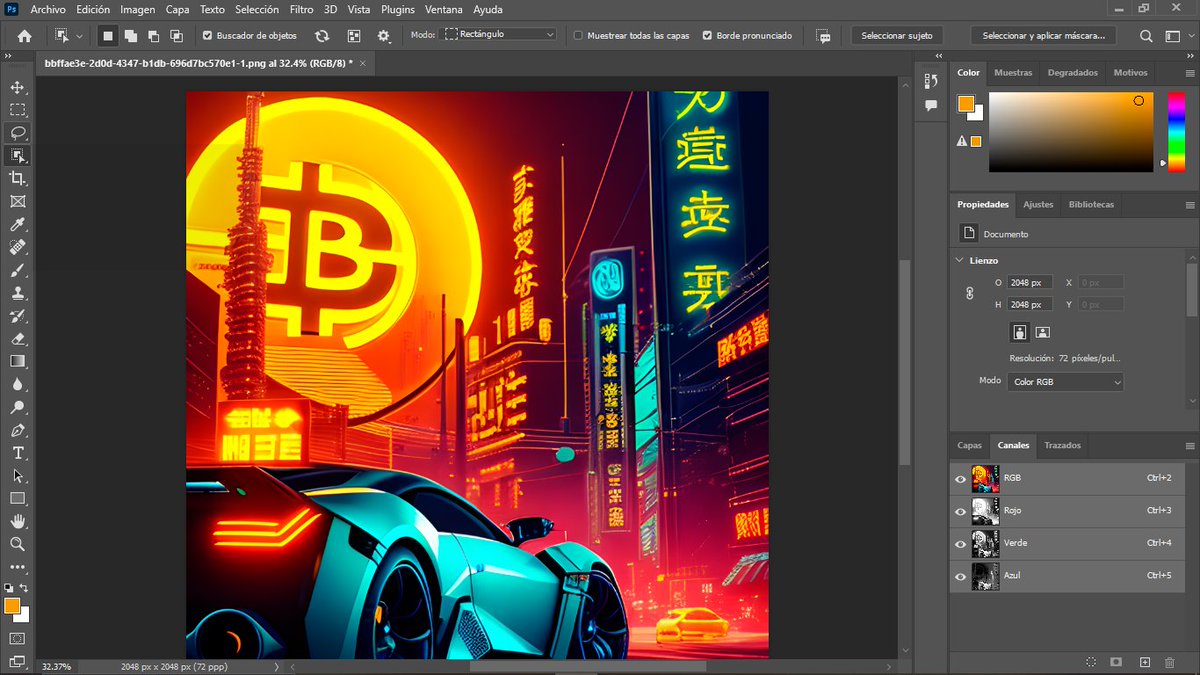Select the Rectangle shape tool

coord(18,498)
